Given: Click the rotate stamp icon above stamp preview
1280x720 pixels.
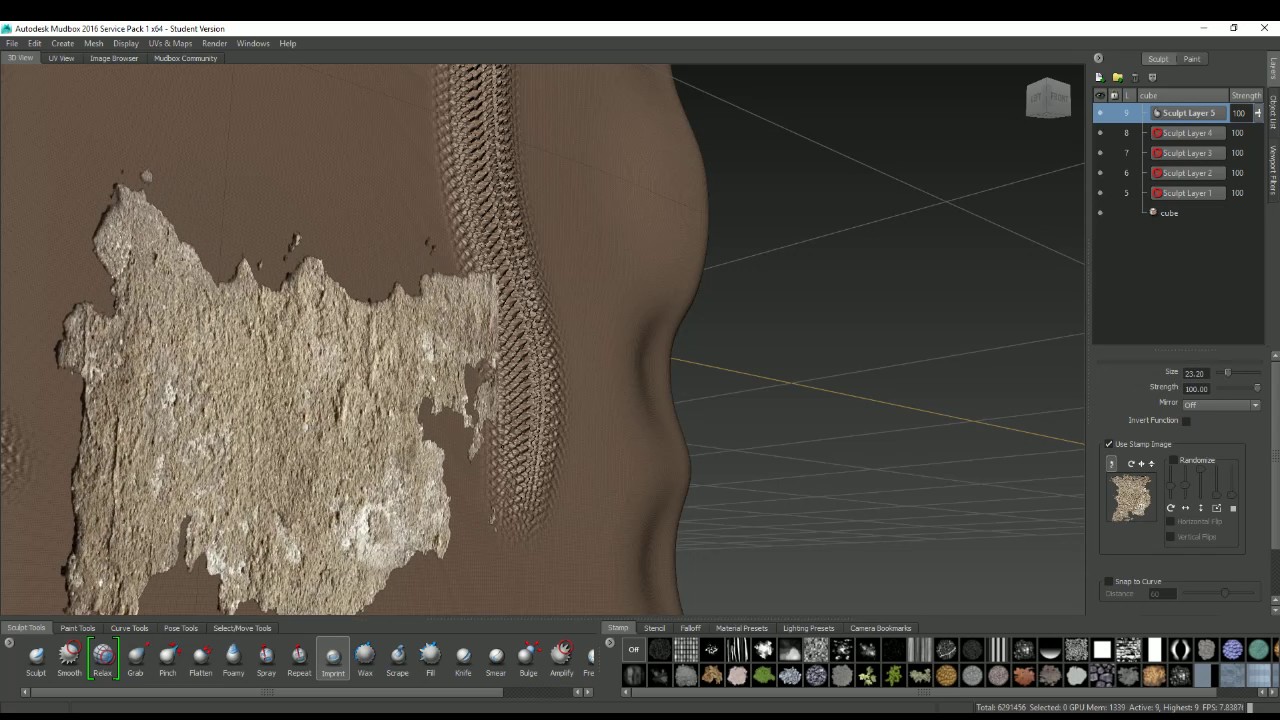Looking at the screenshot, I should pos(1131,464).
